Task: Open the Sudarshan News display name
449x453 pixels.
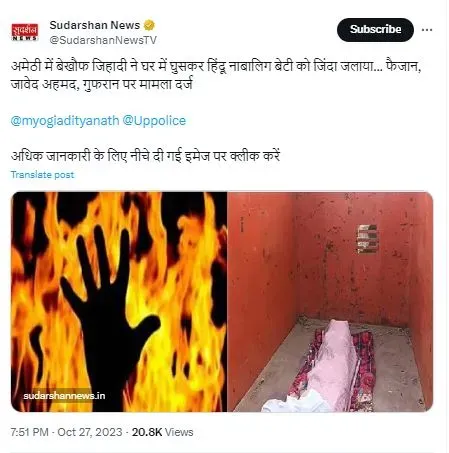Action: pos(95,25)
